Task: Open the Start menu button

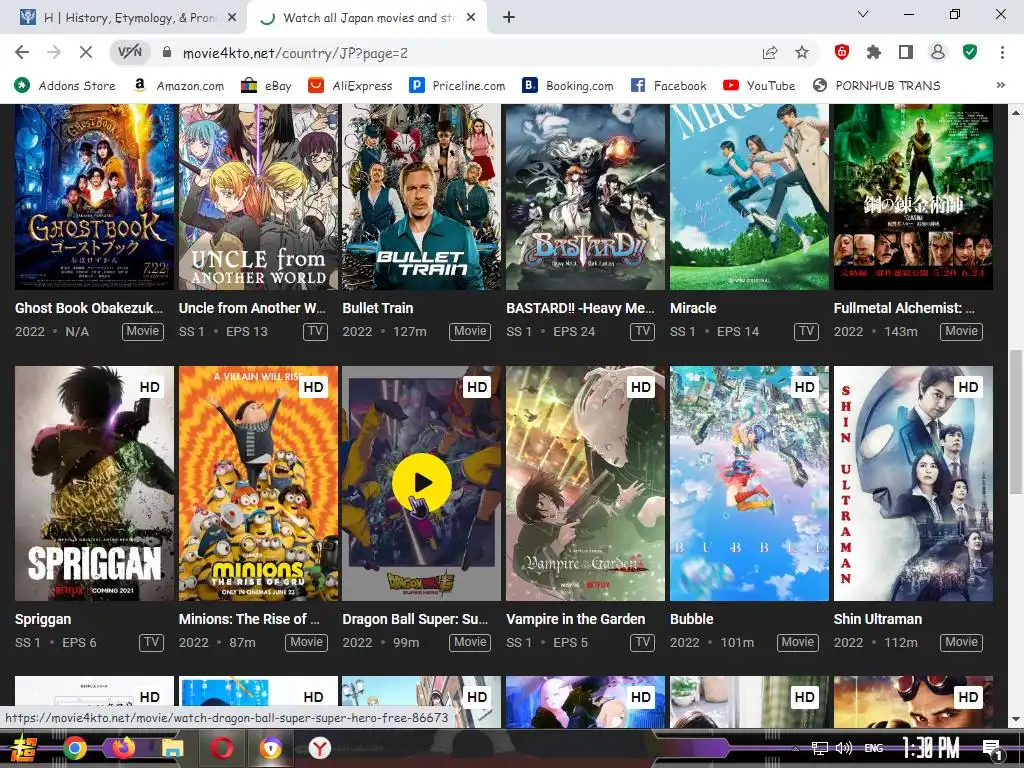Action: [24, 748]
